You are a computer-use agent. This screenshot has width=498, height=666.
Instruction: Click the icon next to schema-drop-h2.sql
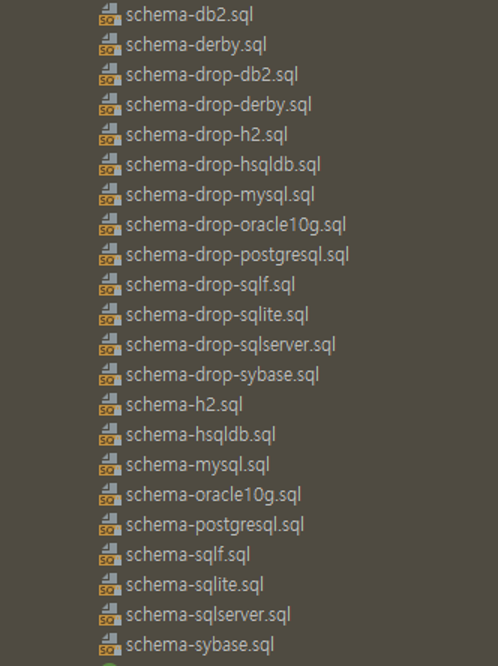(x=110, y=135)
